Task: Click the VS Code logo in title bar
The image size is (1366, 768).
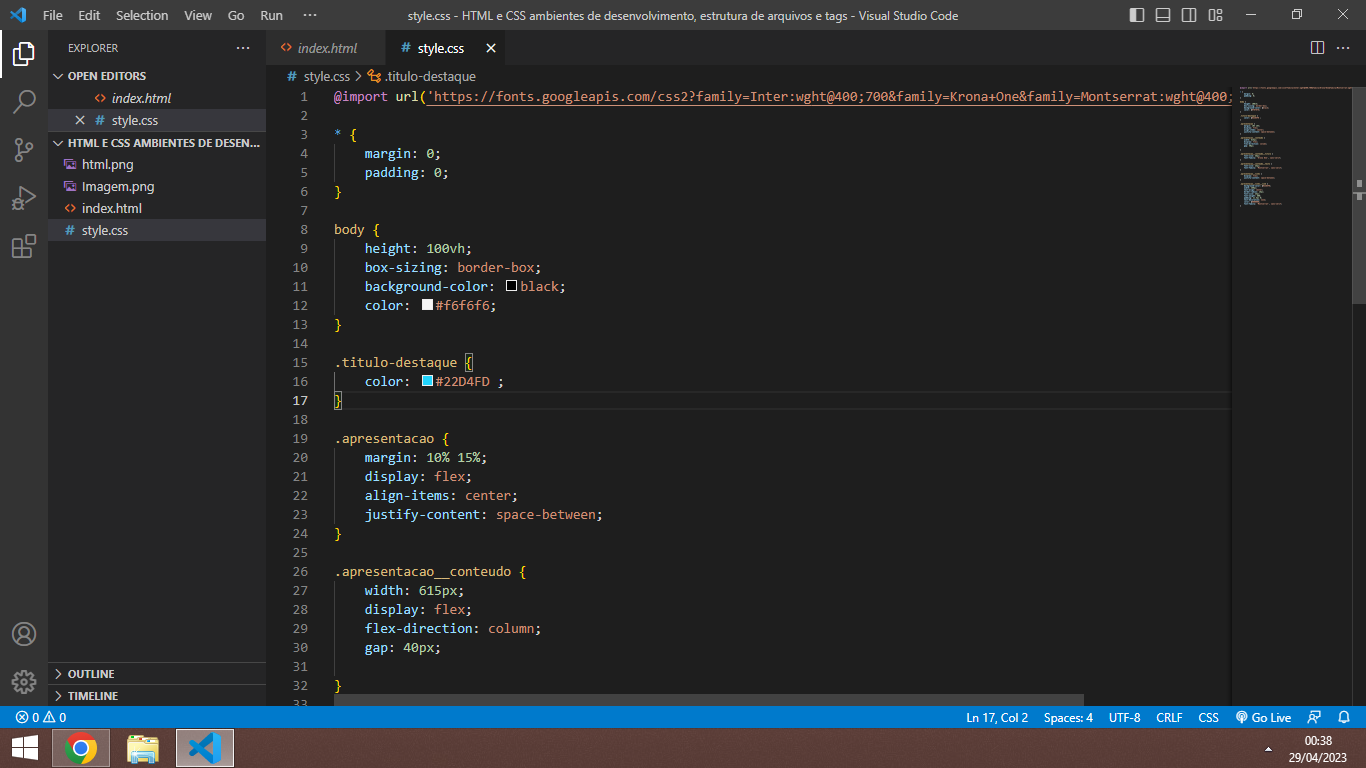Action: (17, 15)
